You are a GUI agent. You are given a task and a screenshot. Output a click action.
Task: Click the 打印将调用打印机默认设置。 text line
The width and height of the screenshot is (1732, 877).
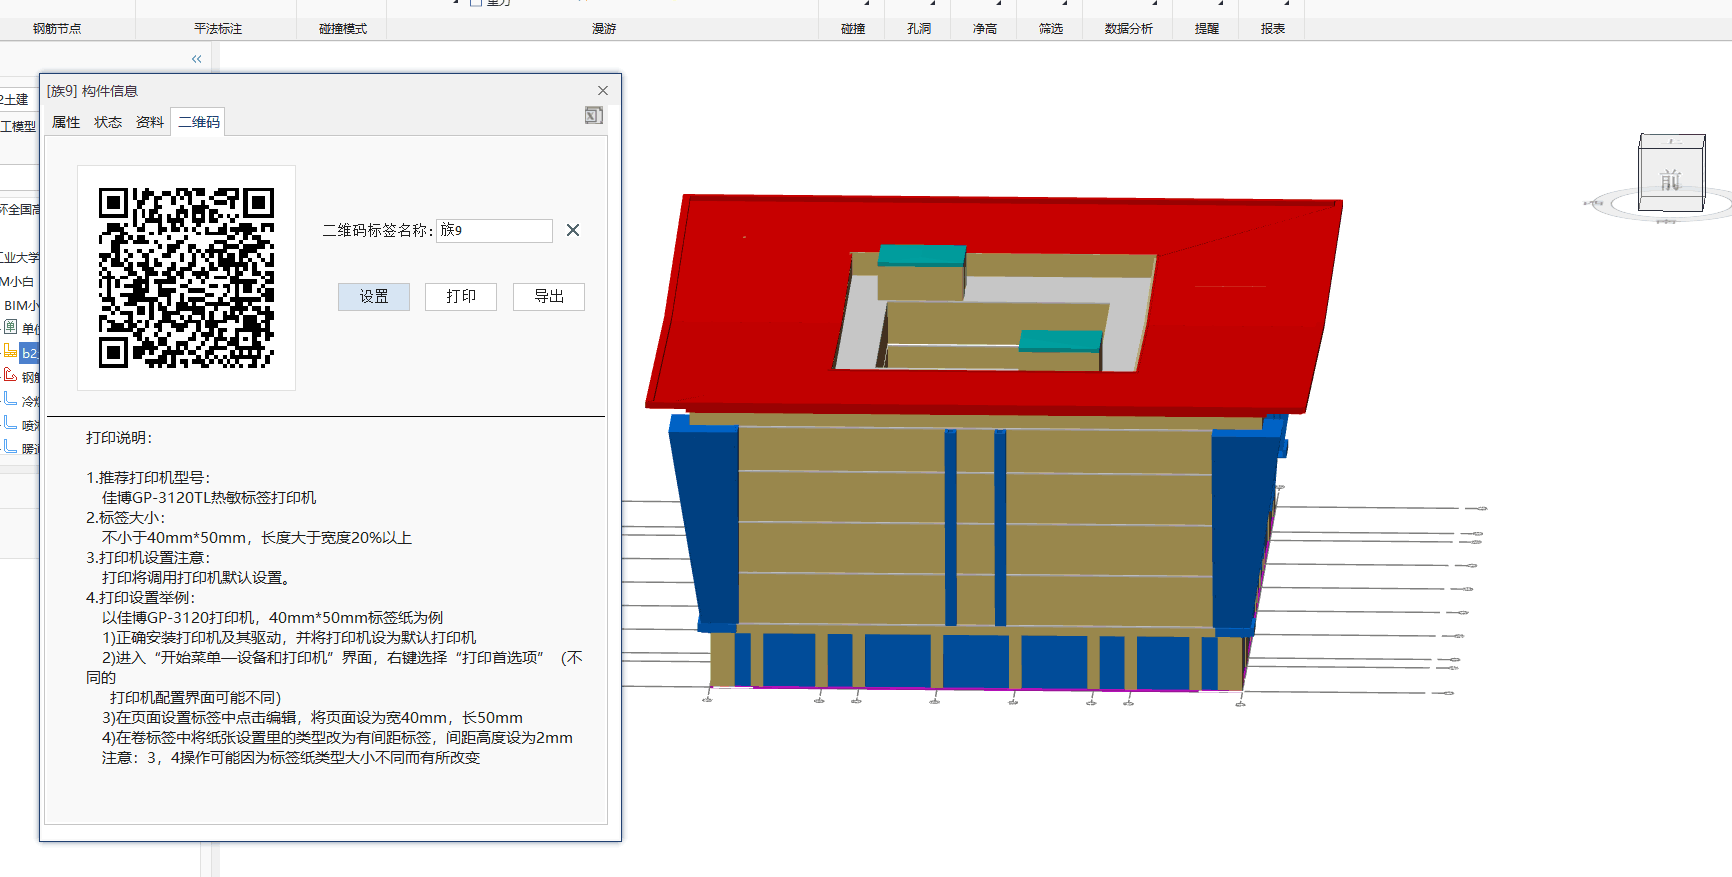tap(197, 578)
